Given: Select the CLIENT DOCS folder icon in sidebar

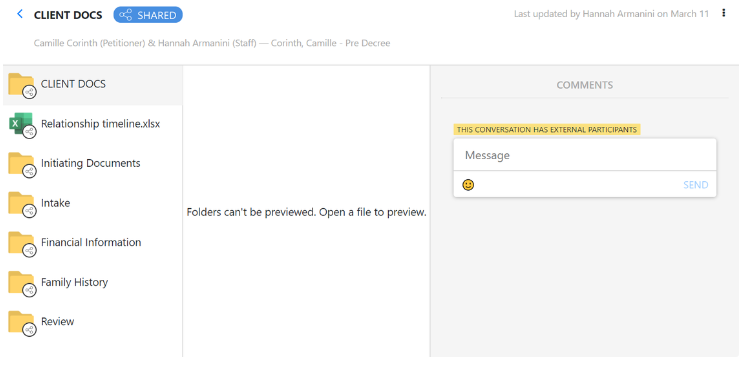Looking at the screenshot, I should pyautogui.click(x=22, y=86).
